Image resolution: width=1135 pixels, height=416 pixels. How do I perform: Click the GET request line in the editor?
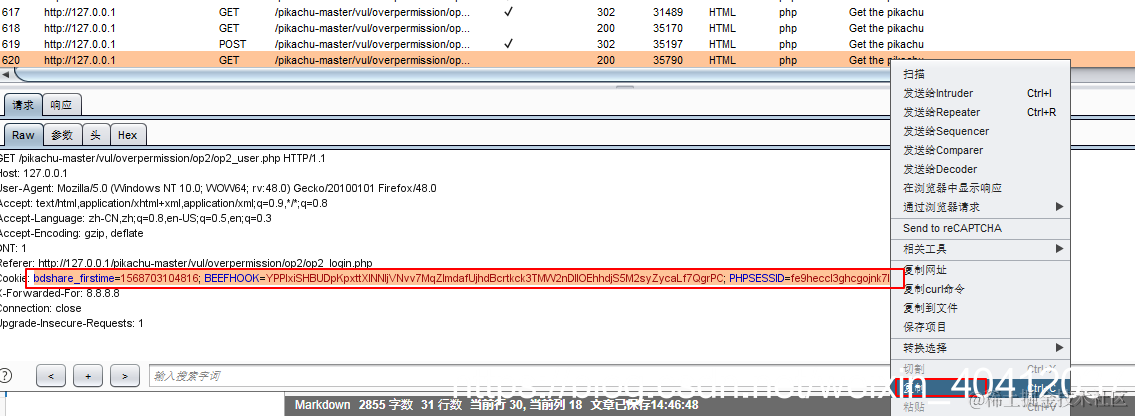(x=161, y=158)
